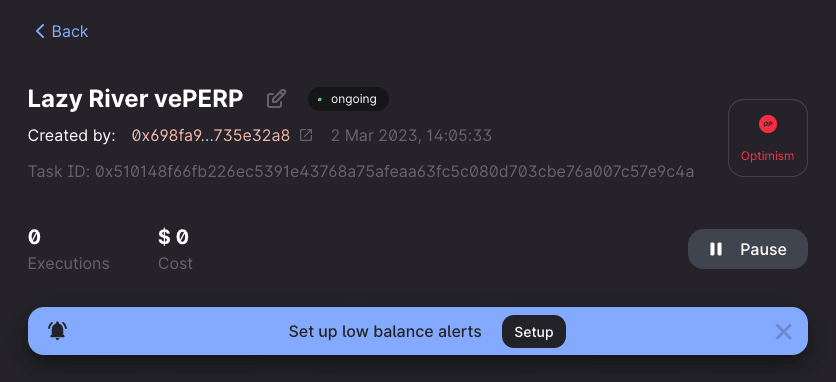Open low balance alerts Setup button
Screen dimensions: 836x382
tap(534, 332)
